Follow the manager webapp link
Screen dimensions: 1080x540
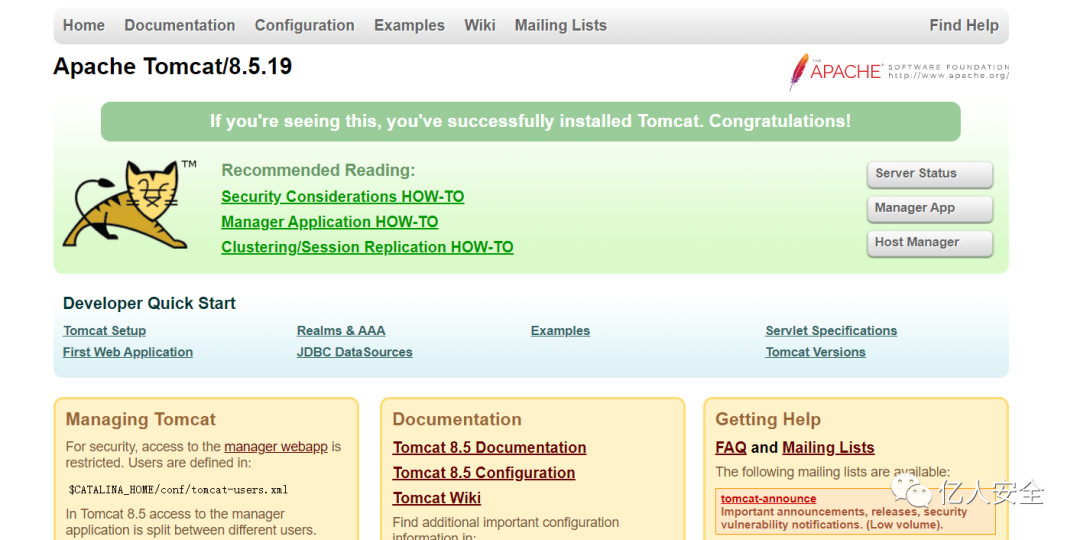pyautogui.click(x=276, y=446)
